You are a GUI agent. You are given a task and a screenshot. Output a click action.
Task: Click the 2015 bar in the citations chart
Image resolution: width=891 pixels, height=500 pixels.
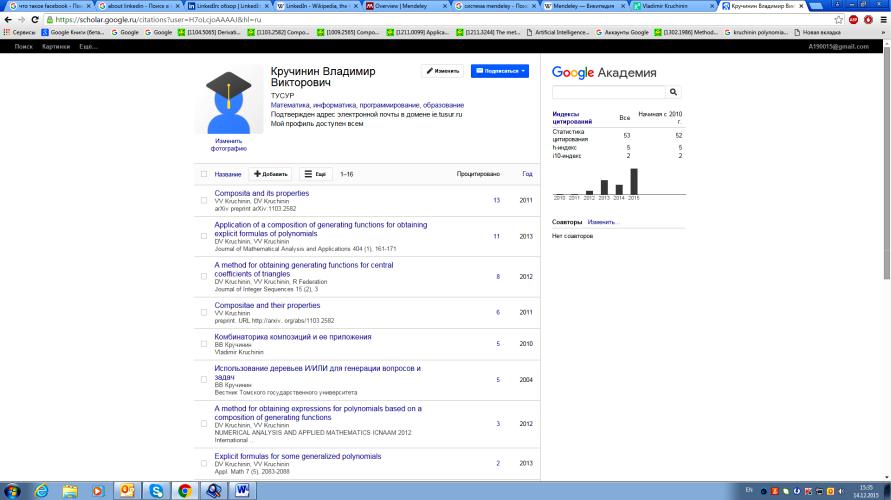pos(634,181)
